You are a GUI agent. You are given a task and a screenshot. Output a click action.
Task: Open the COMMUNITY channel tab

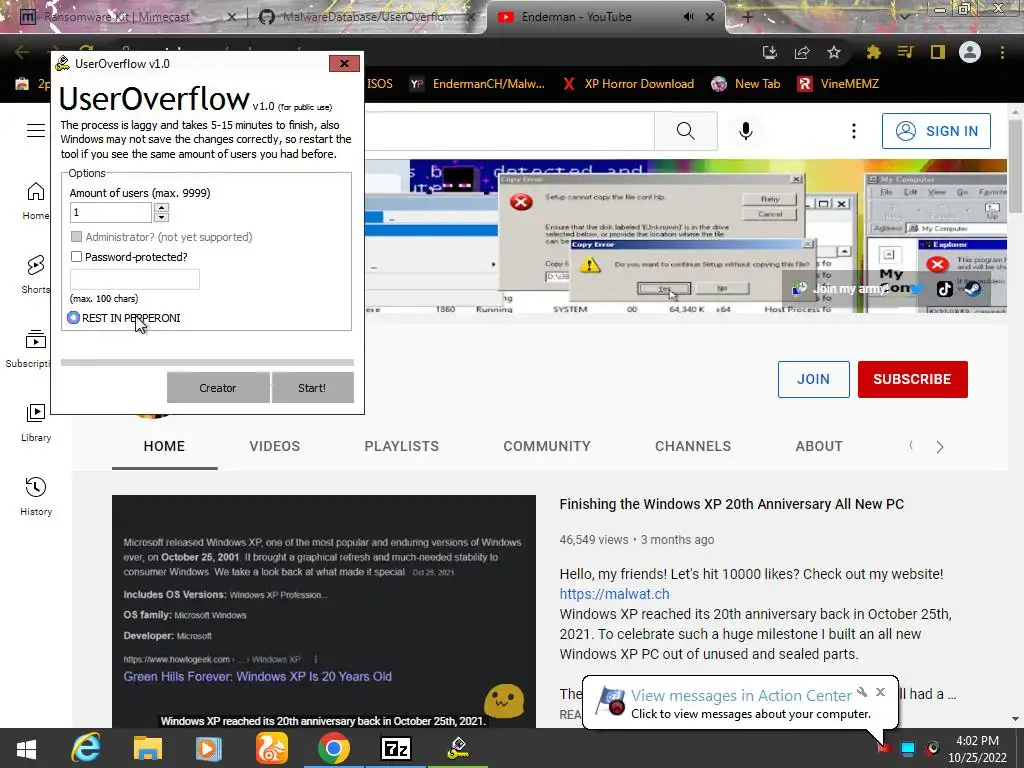(547, 446)
